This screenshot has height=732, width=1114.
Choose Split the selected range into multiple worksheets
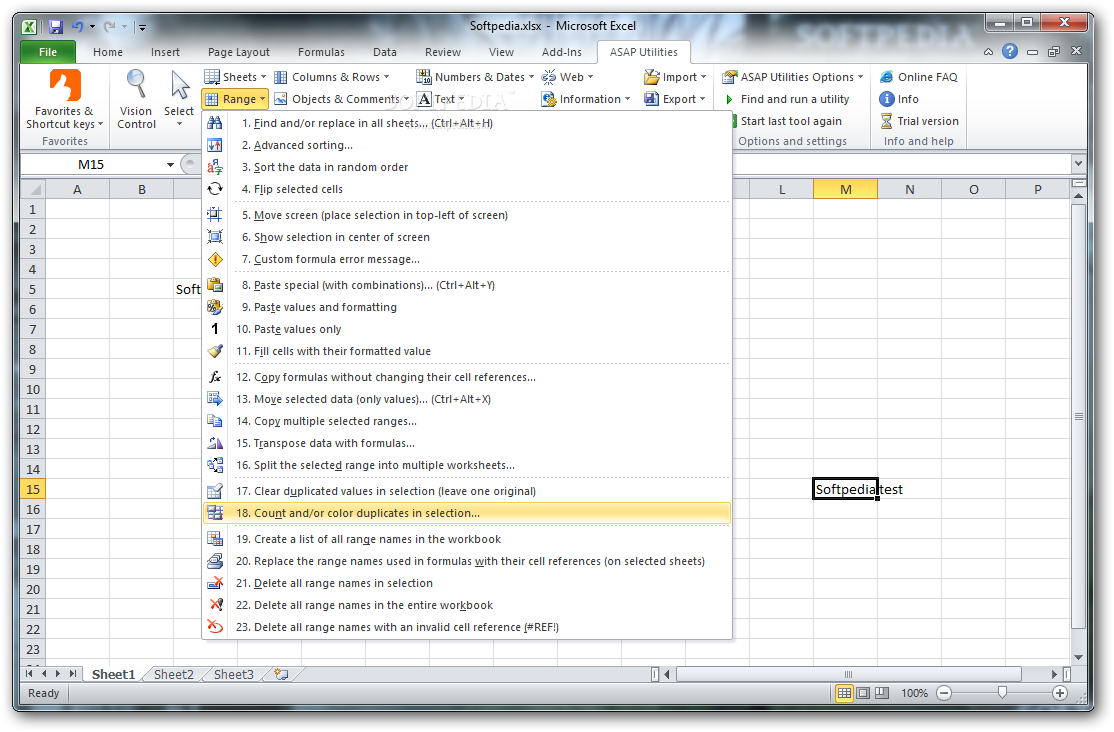coord(467,465)
